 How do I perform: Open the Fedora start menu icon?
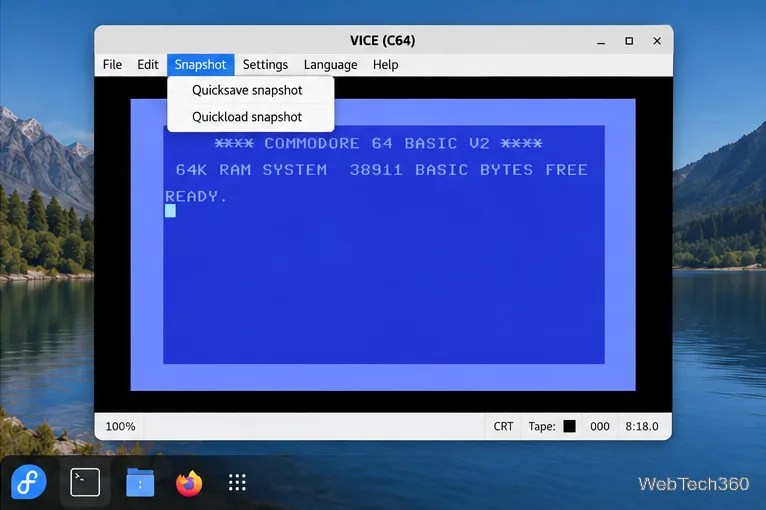pos(29,482)
